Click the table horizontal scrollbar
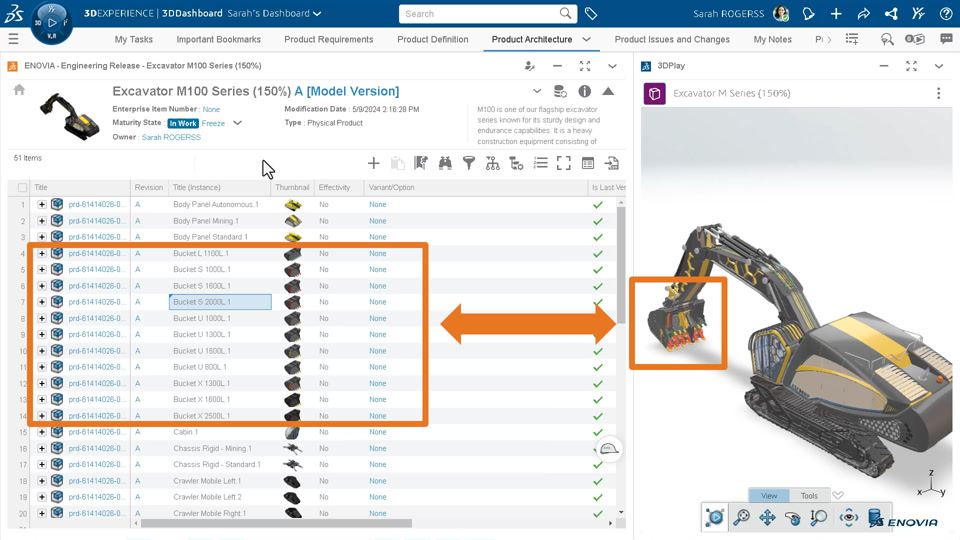This screenshot has height=540, width=960. pos(276,523)
